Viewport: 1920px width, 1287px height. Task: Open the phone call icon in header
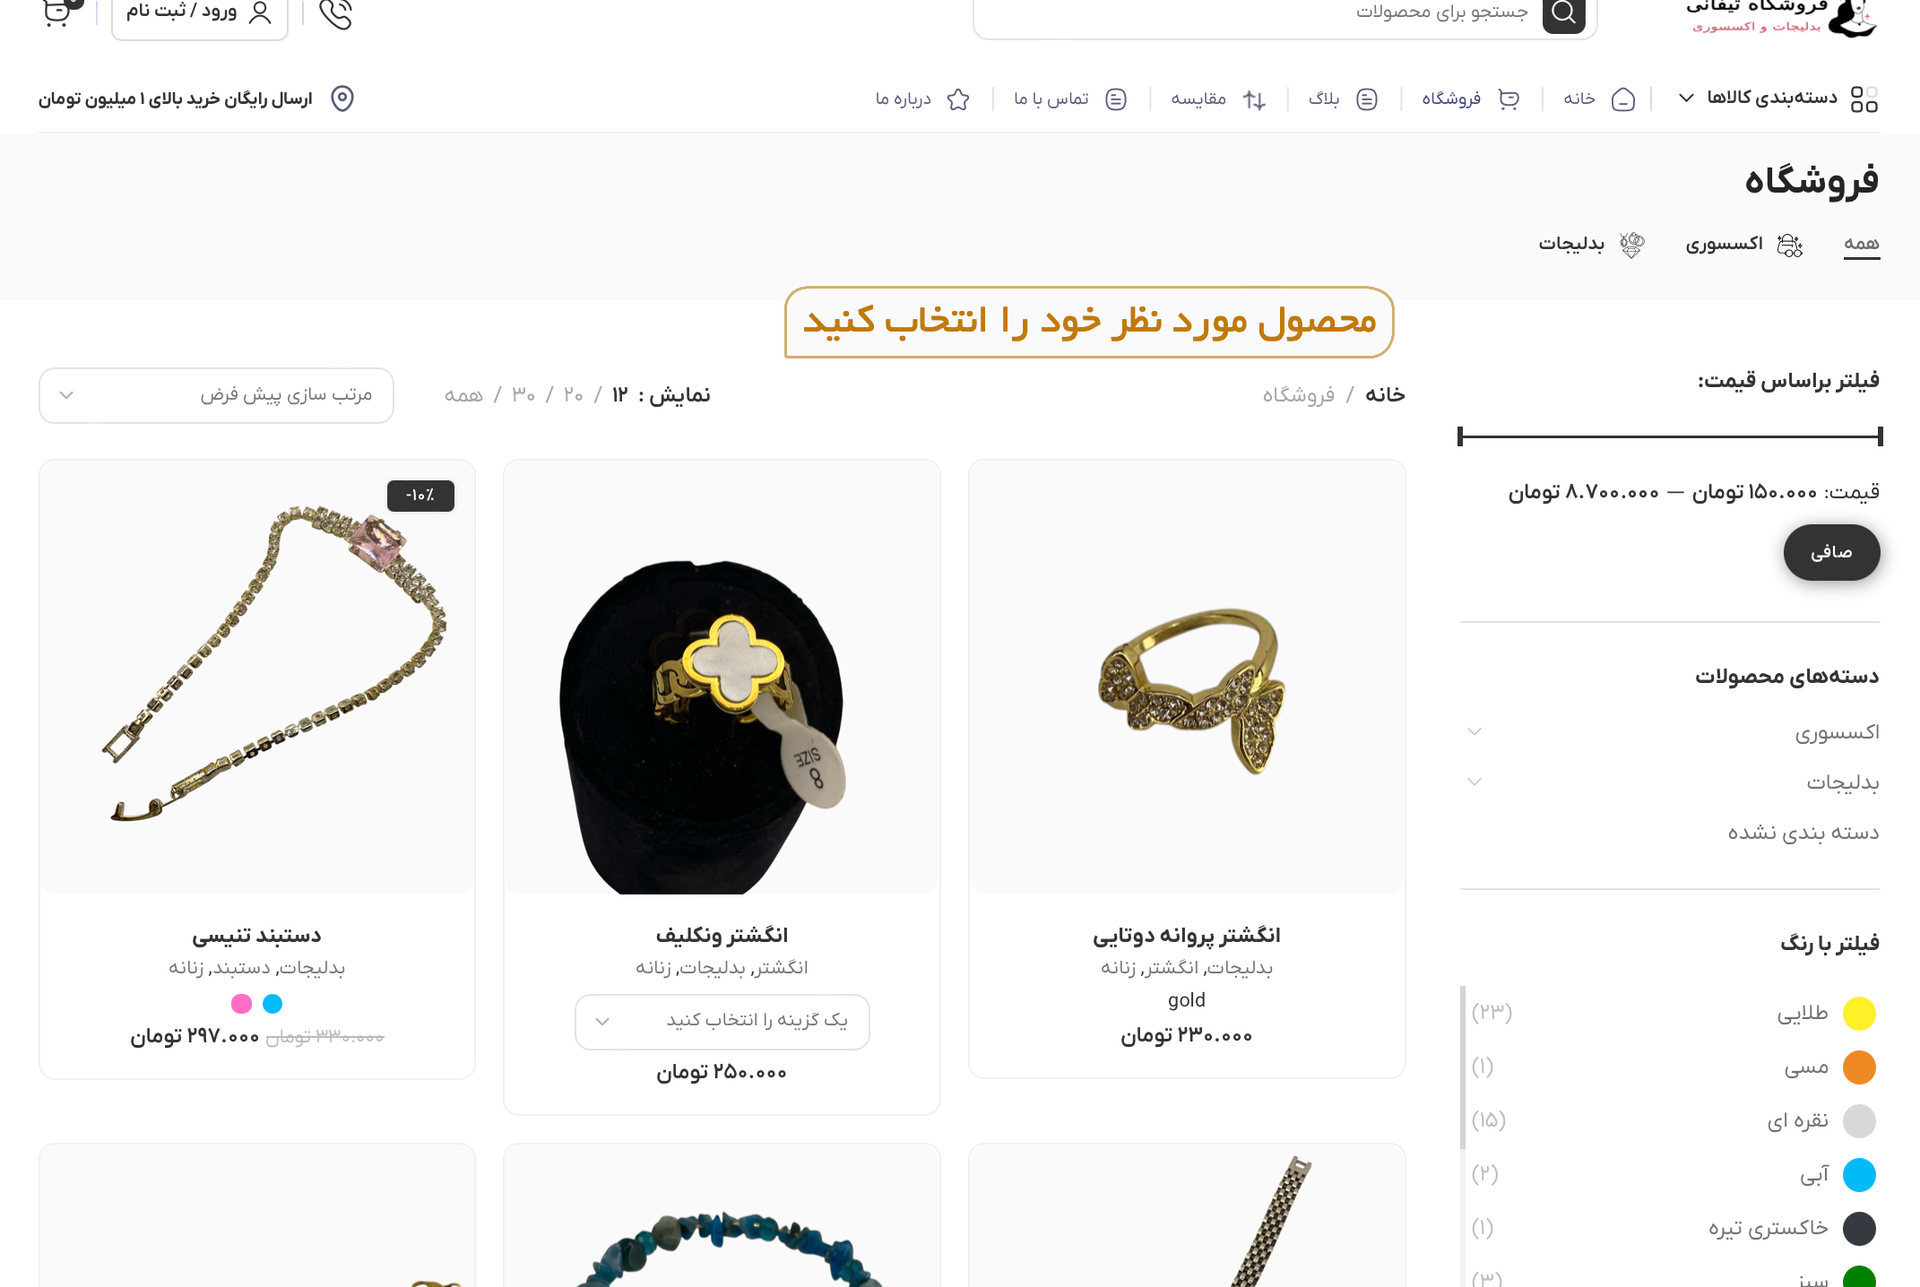[x=336, y=14]
